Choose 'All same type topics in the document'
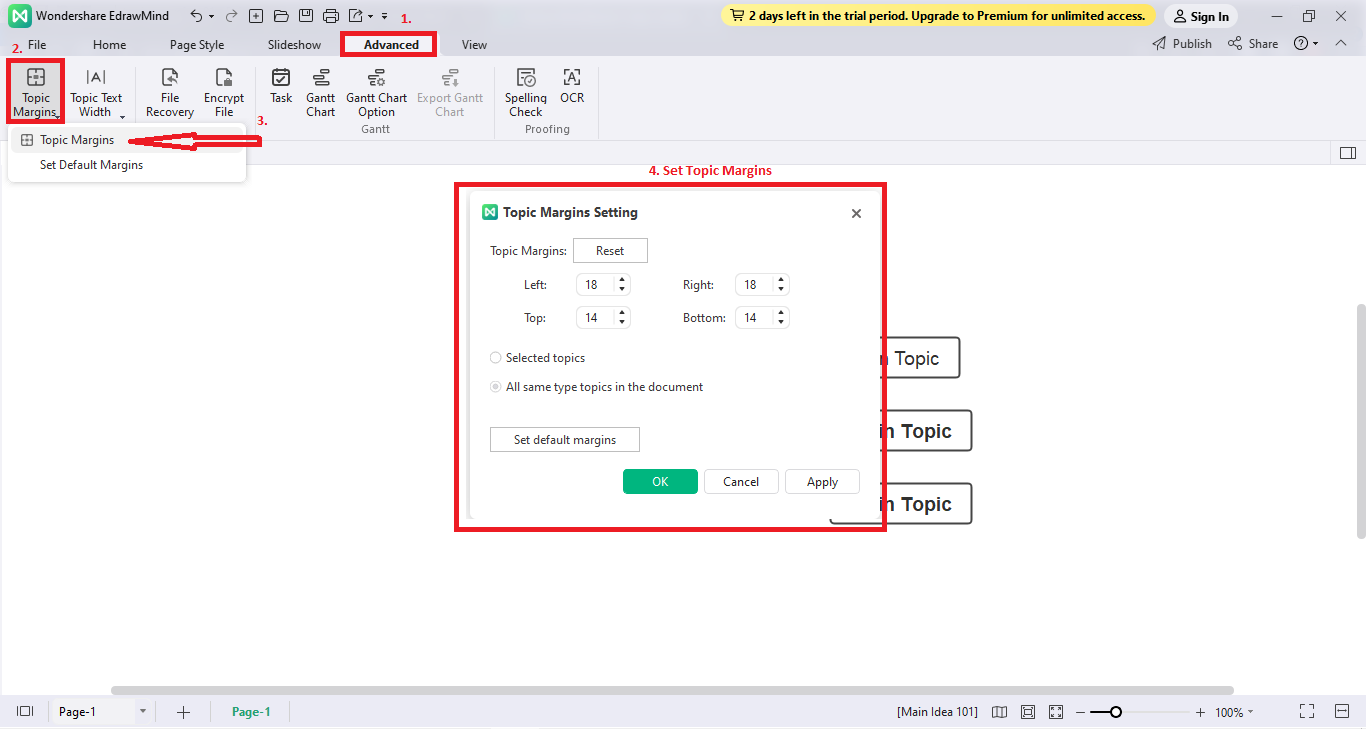 pos(496,387)
